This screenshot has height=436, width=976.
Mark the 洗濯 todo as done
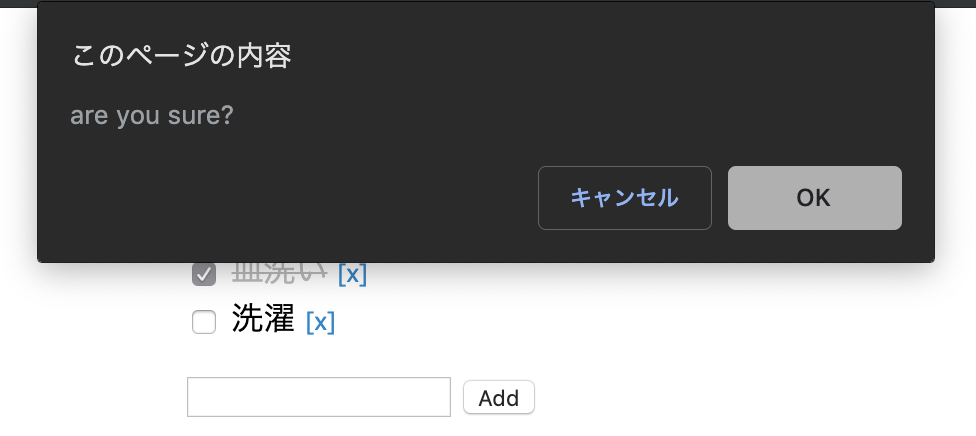[x=204, y=322]
